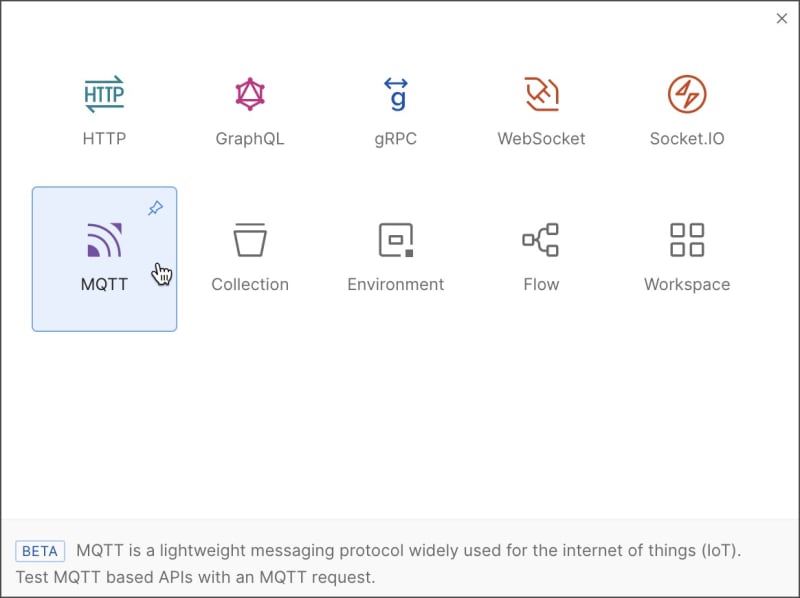Start a Socket.IO request

tap(686, 95)
